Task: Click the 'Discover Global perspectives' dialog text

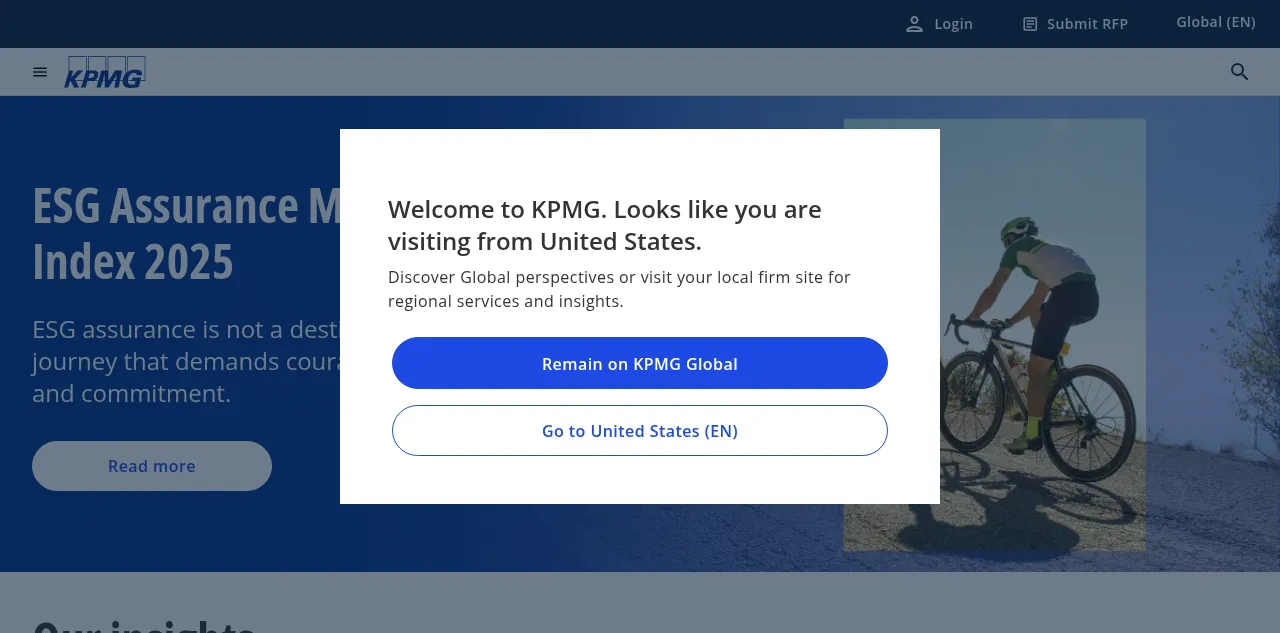Action: pyautogui.click(x=619, y=289)
